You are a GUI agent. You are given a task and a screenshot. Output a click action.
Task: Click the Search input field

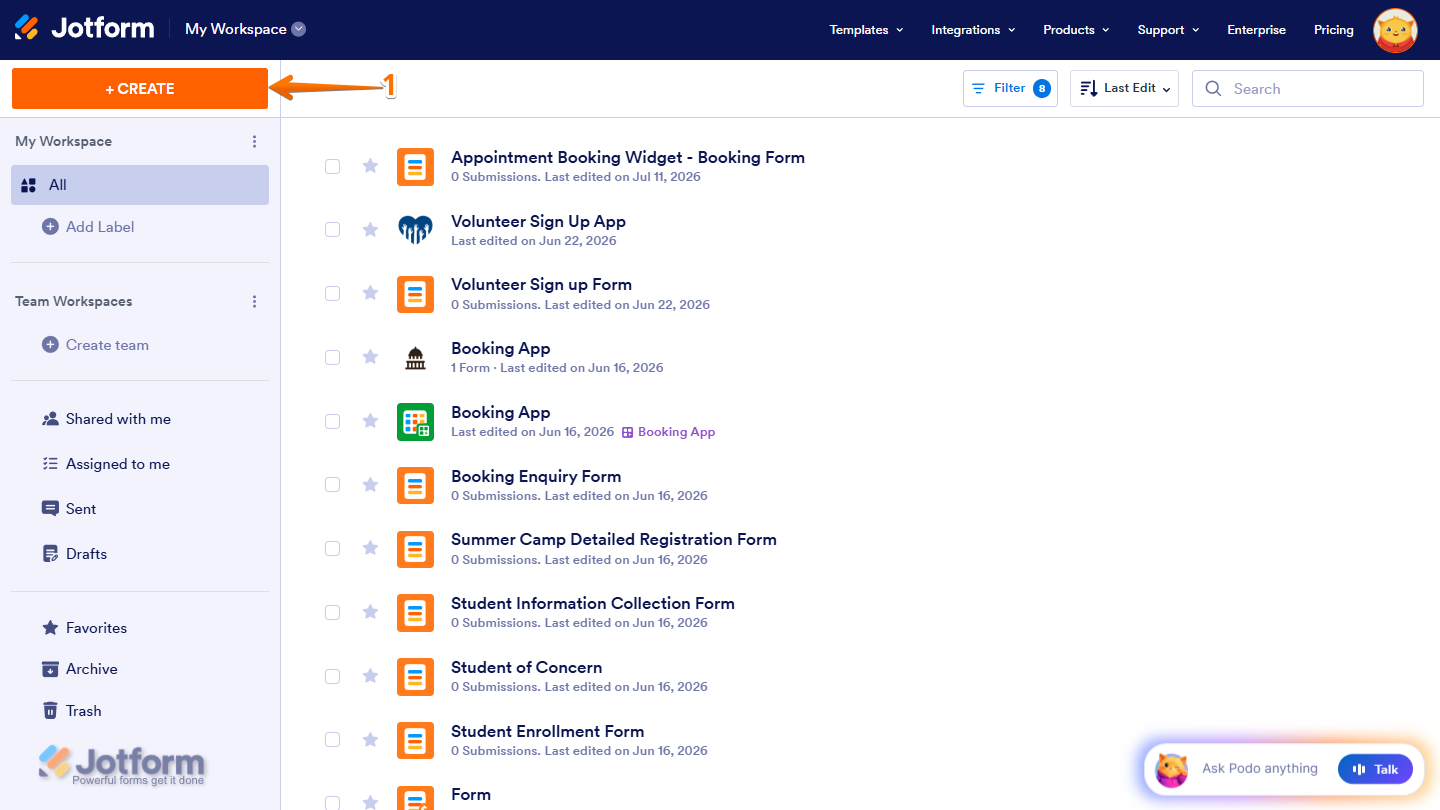[x=1308, y=88]
